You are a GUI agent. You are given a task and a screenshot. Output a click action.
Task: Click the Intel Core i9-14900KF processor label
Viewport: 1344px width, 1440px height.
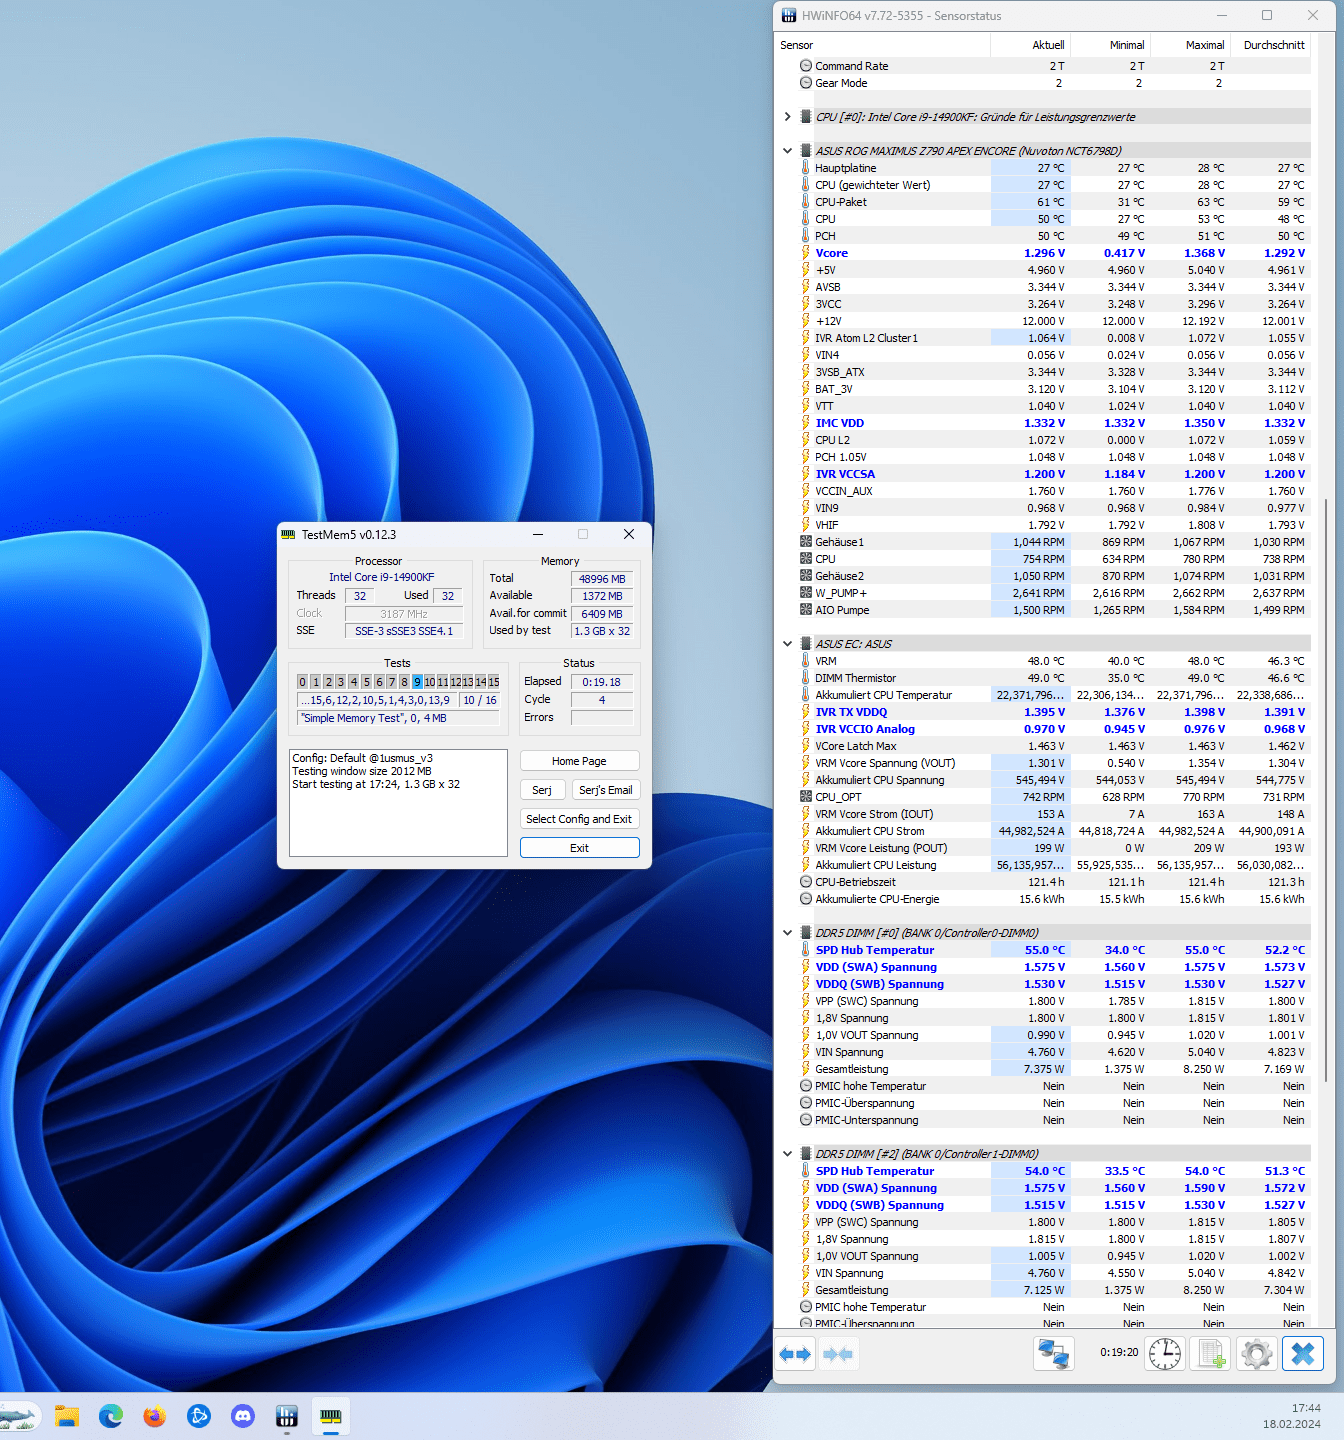pos(381,577)
